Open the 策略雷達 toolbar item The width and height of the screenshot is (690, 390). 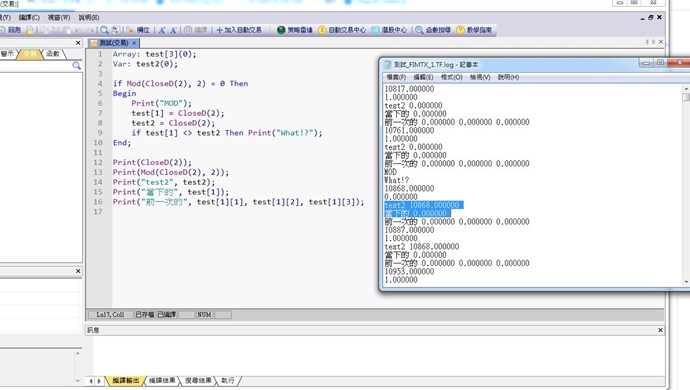point(294,30)
